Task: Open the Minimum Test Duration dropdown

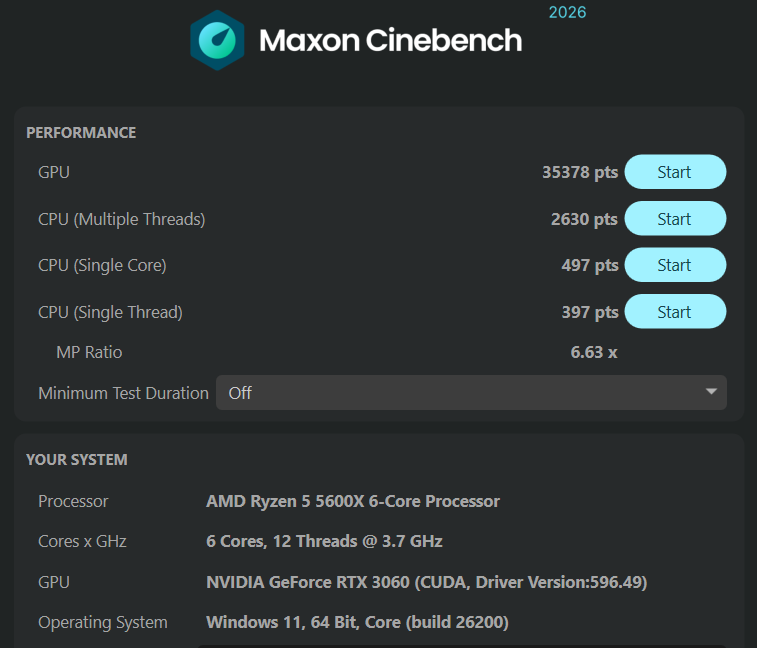Action: (x=471, y=393)
